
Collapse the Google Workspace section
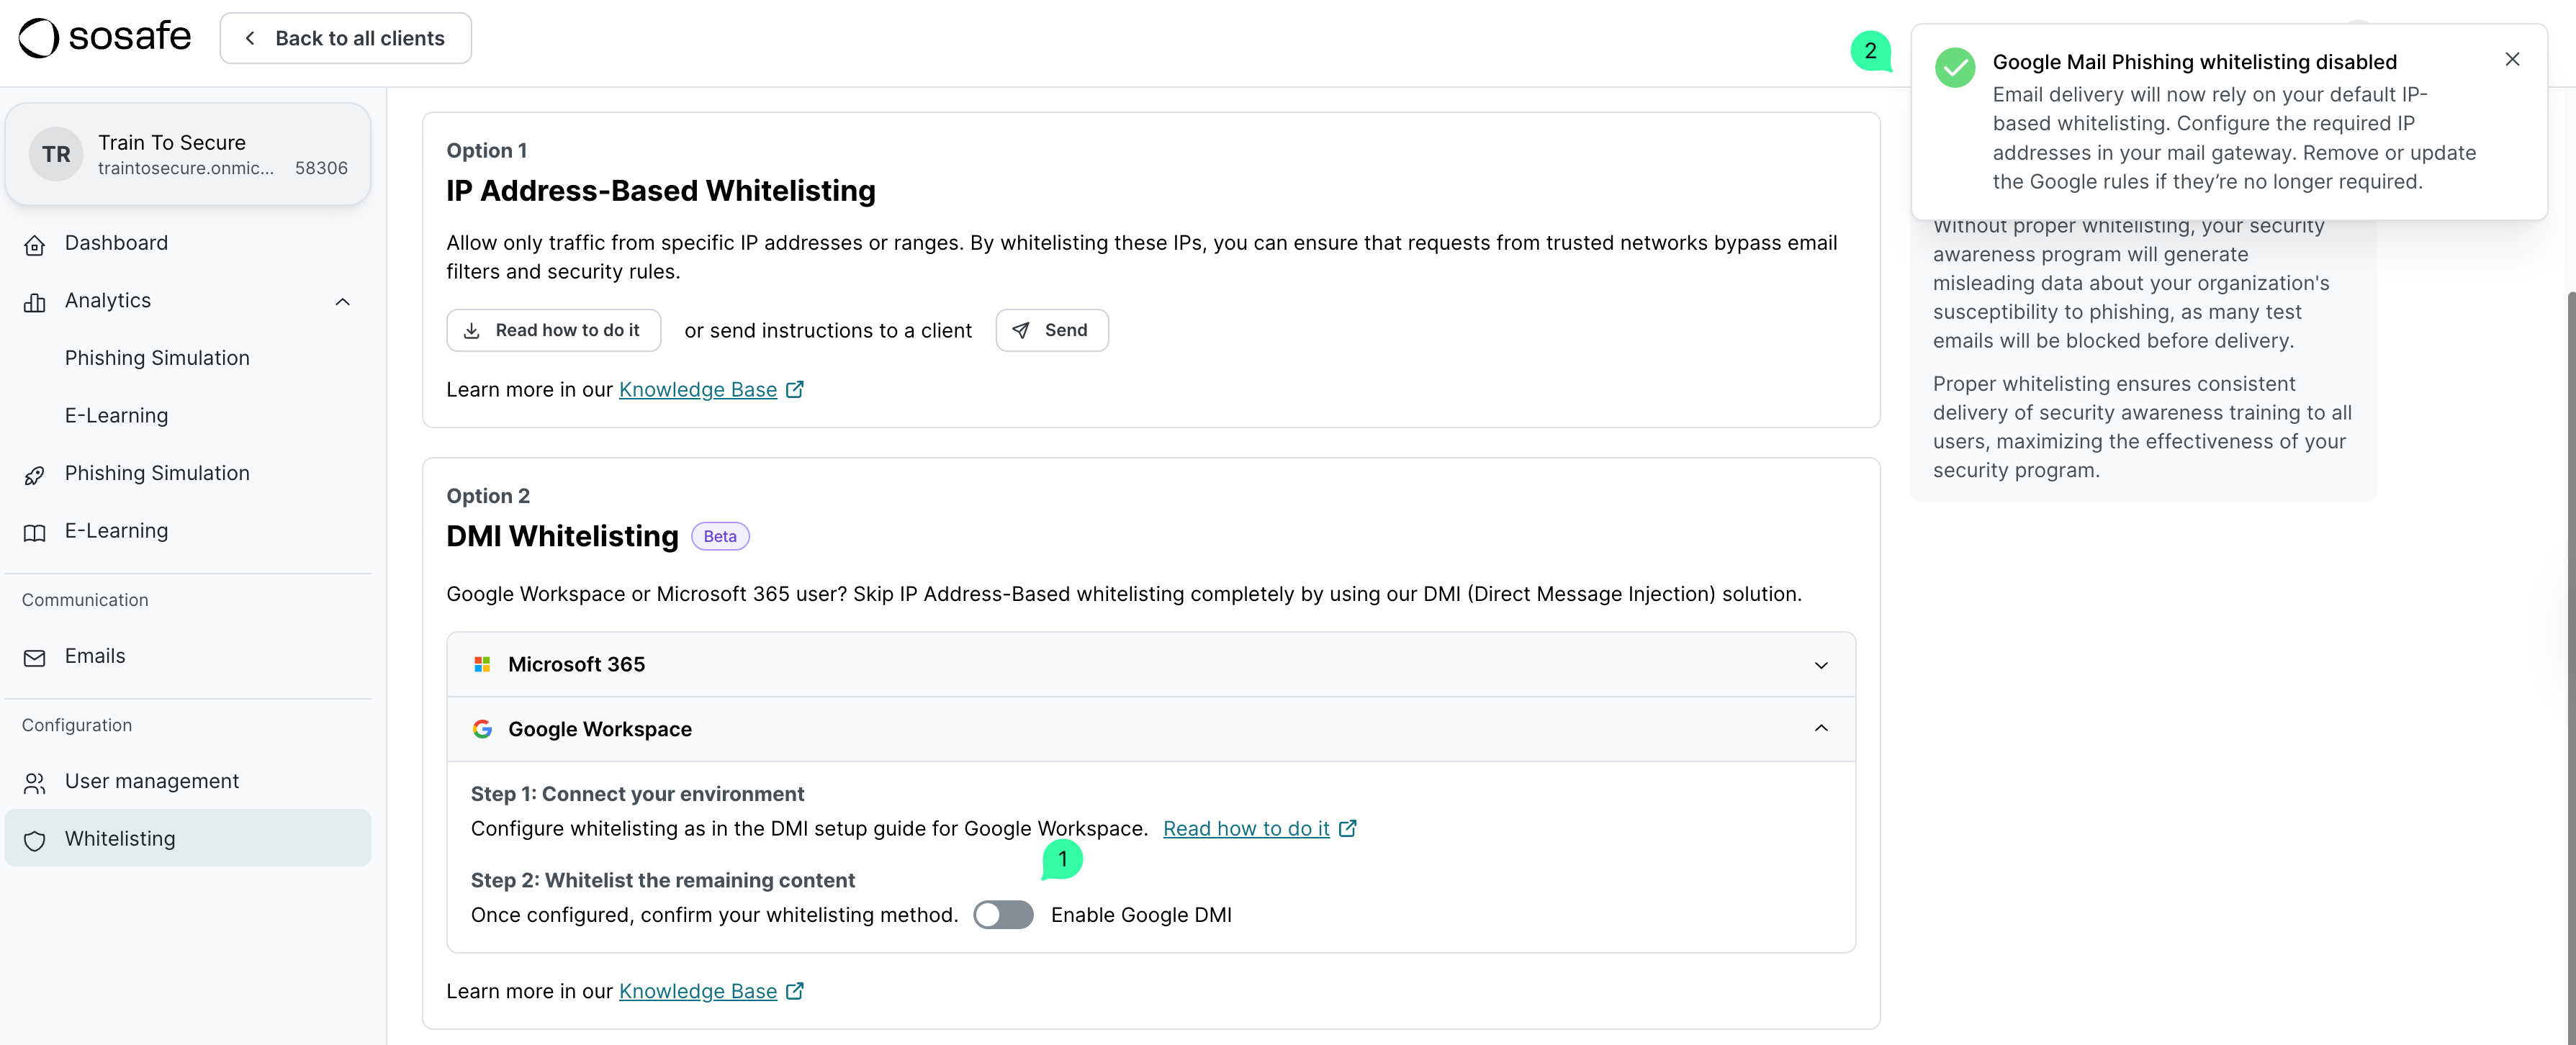tap(1820, 729)
